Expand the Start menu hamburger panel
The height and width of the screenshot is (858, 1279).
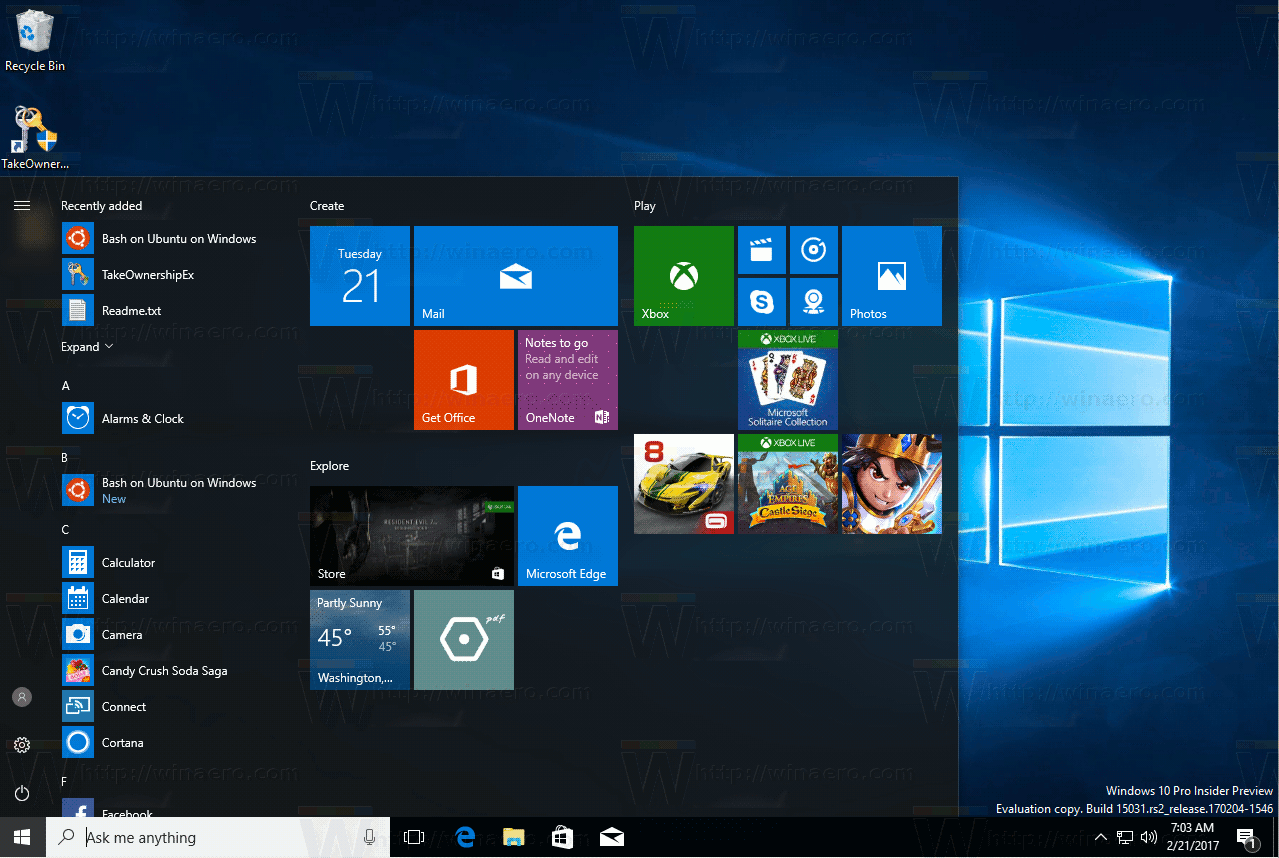point(21,205)
